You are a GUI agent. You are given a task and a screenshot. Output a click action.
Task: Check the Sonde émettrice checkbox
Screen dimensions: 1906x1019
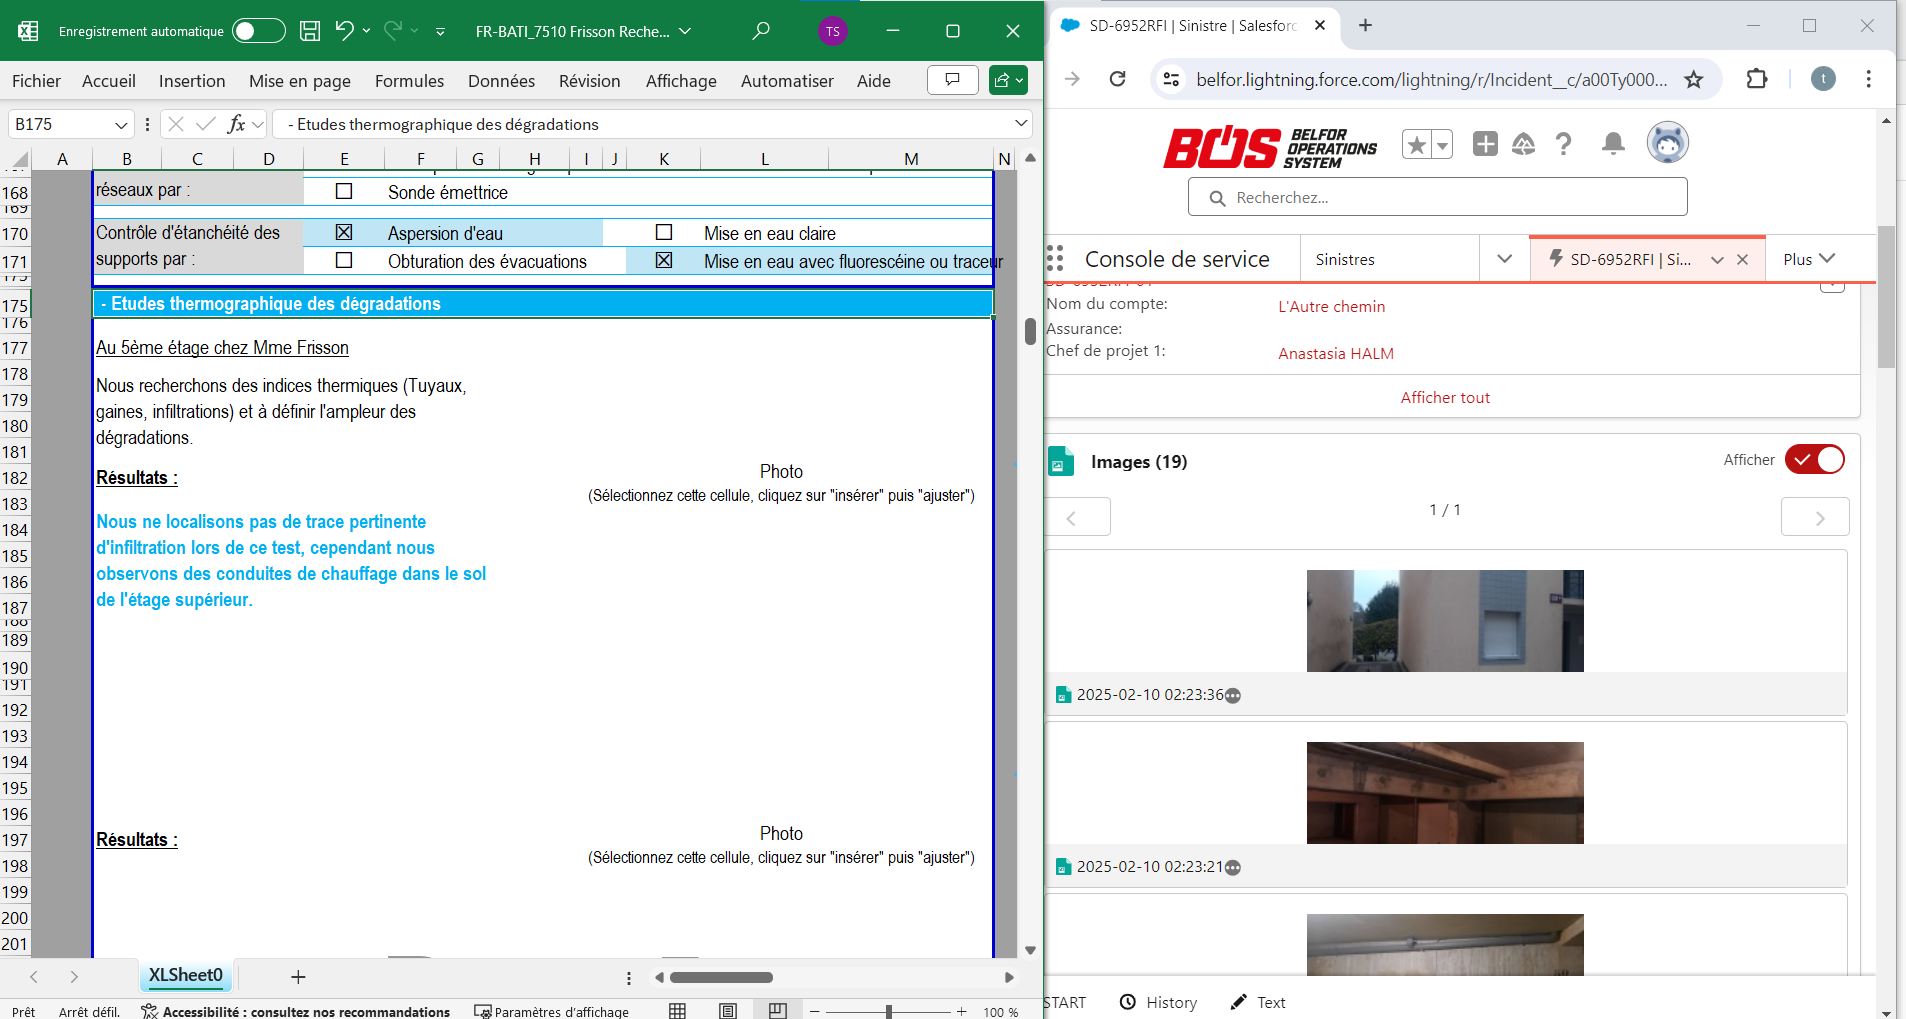(x=344, y=191)
